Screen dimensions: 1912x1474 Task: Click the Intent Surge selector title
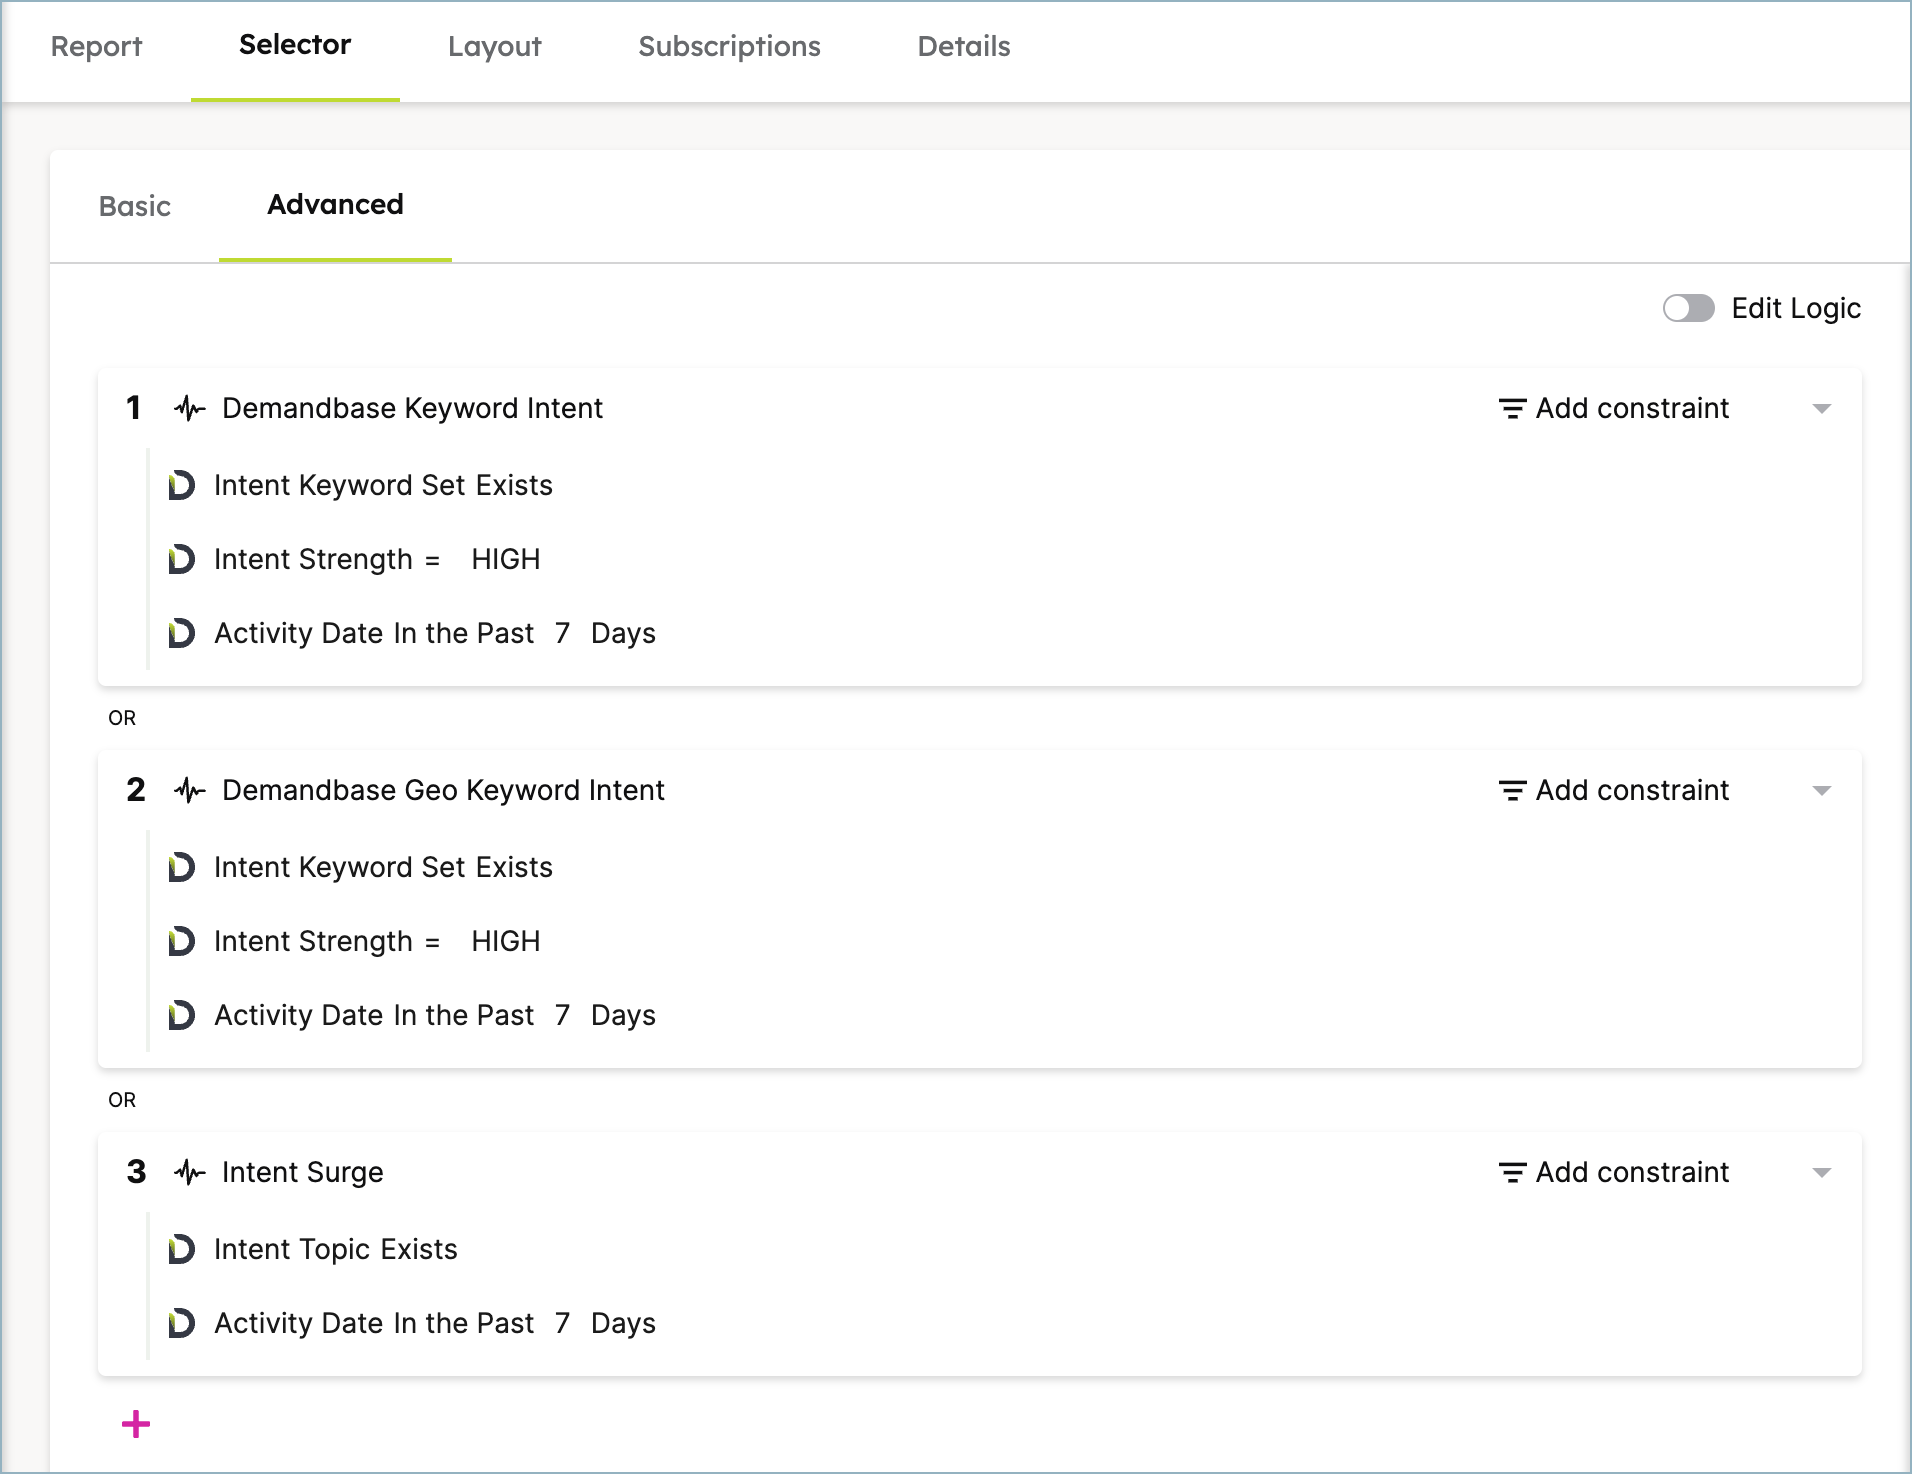tap(303, 1172)
